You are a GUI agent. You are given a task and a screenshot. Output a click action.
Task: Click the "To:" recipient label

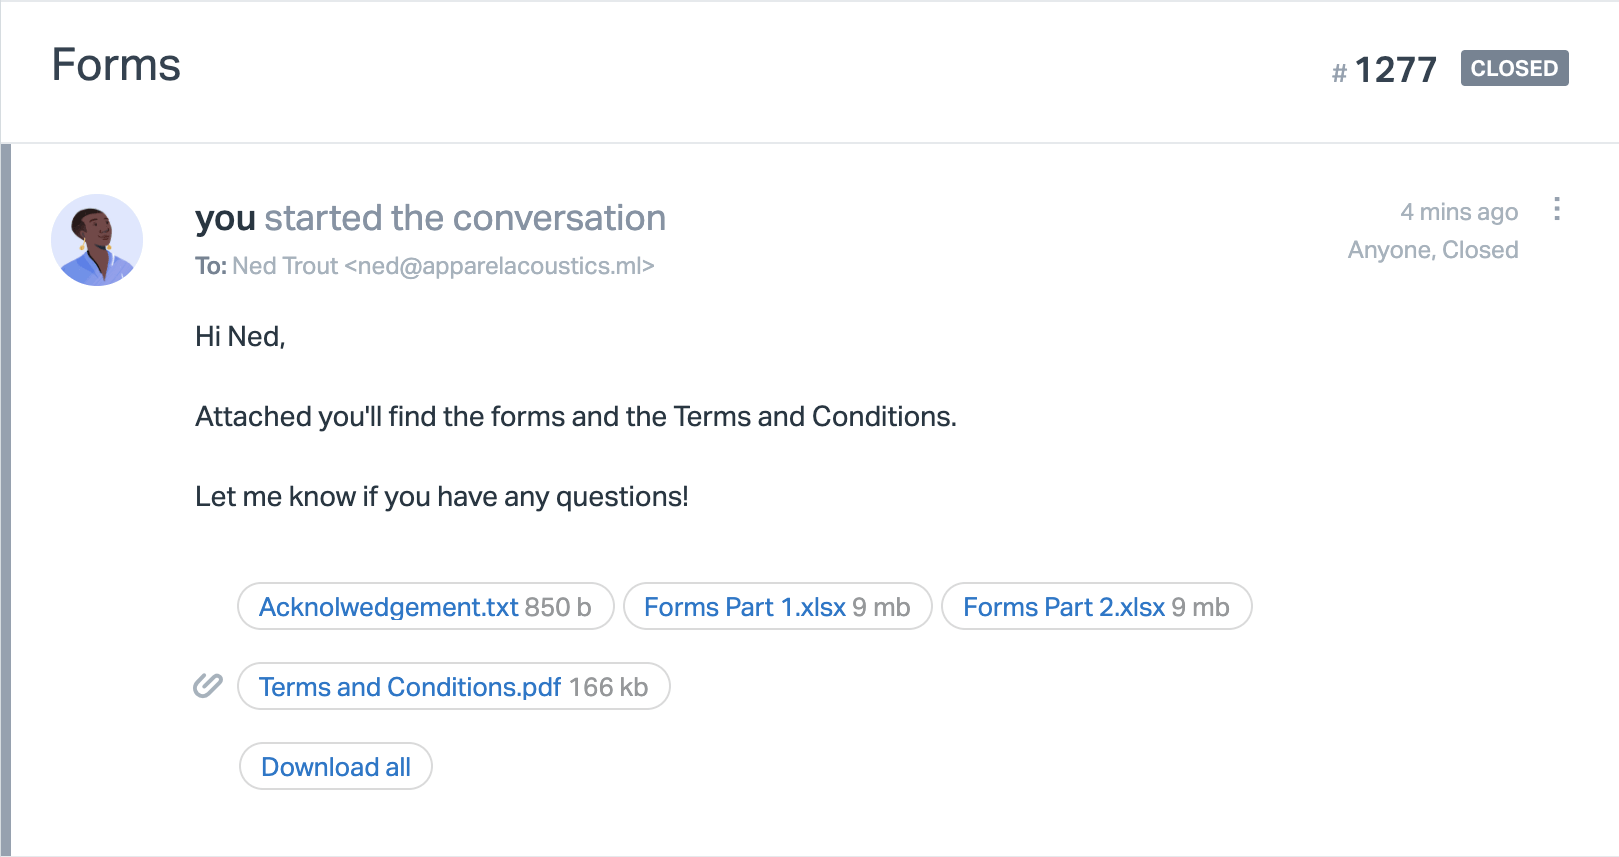211,266
